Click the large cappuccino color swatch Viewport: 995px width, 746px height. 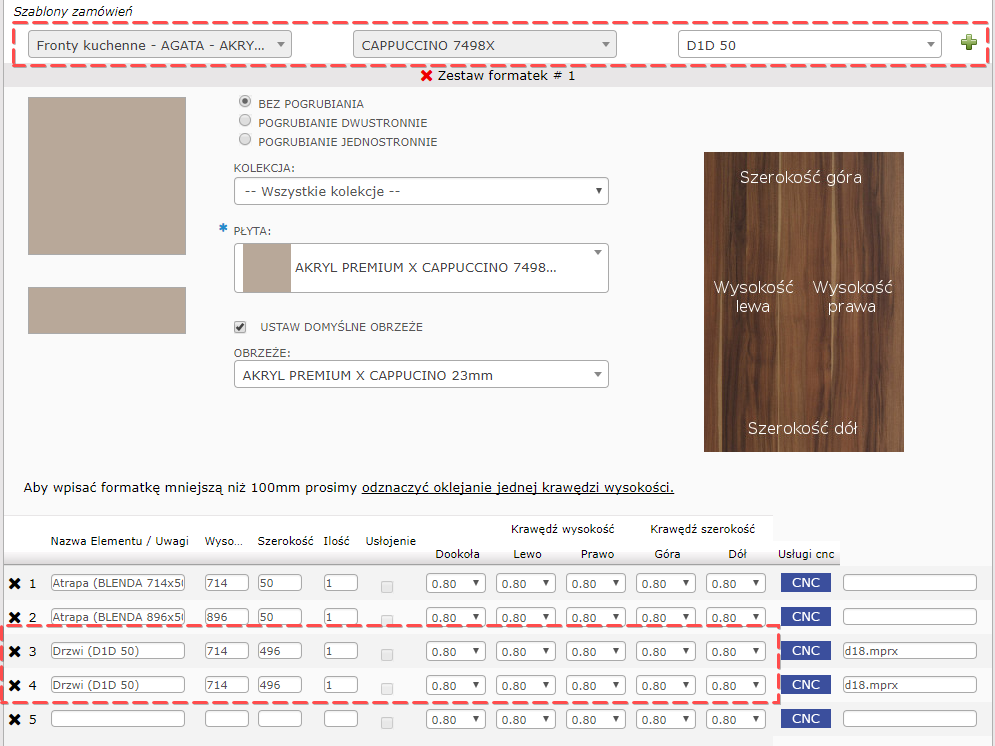point(107,176)
